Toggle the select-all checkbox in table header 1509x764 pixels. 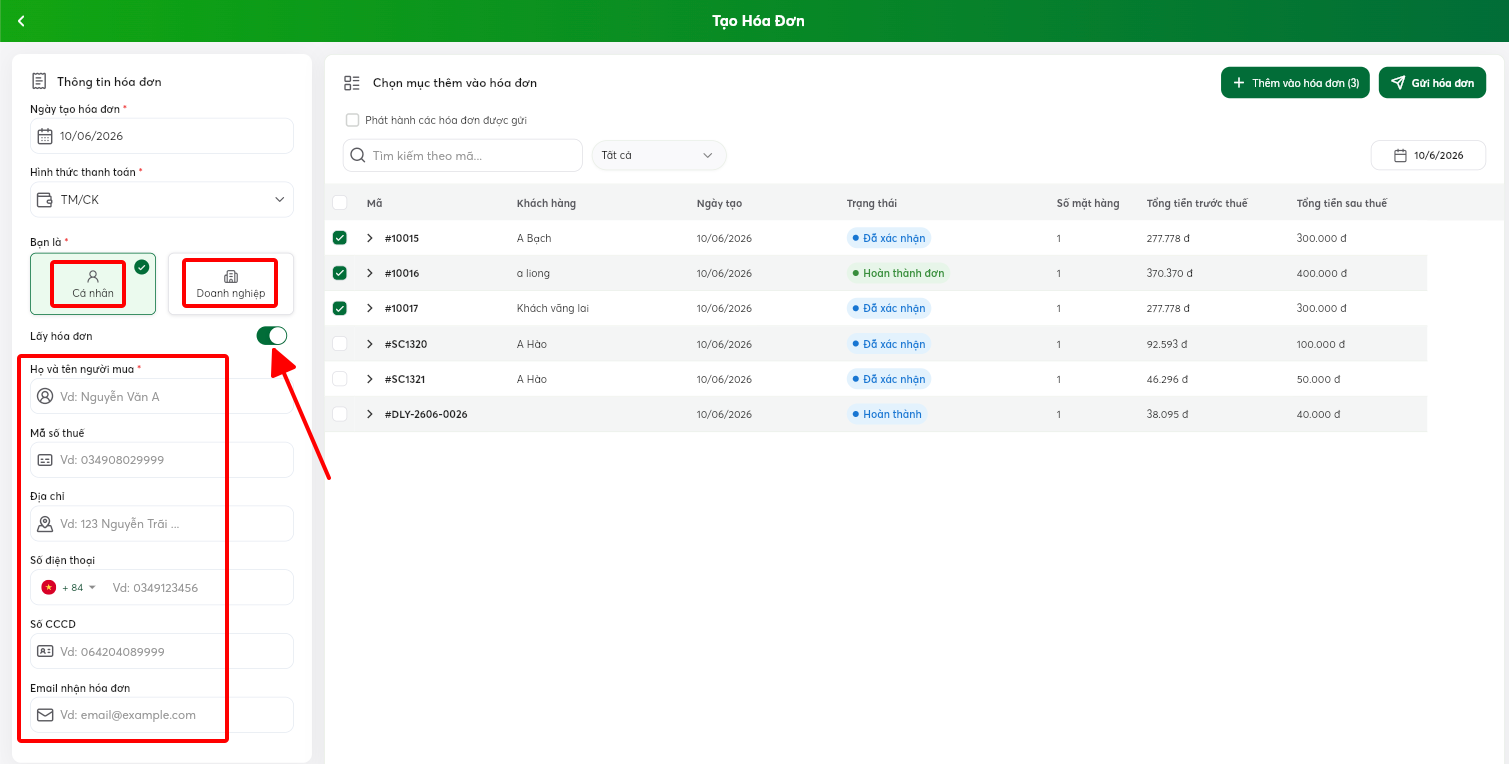340,203
